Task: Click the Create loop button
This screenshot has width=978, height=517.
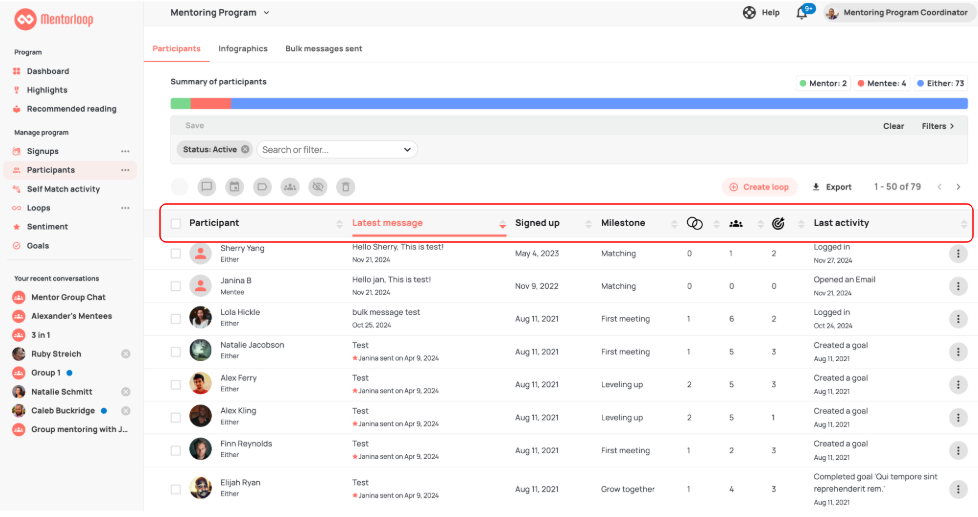Action: 760,187
